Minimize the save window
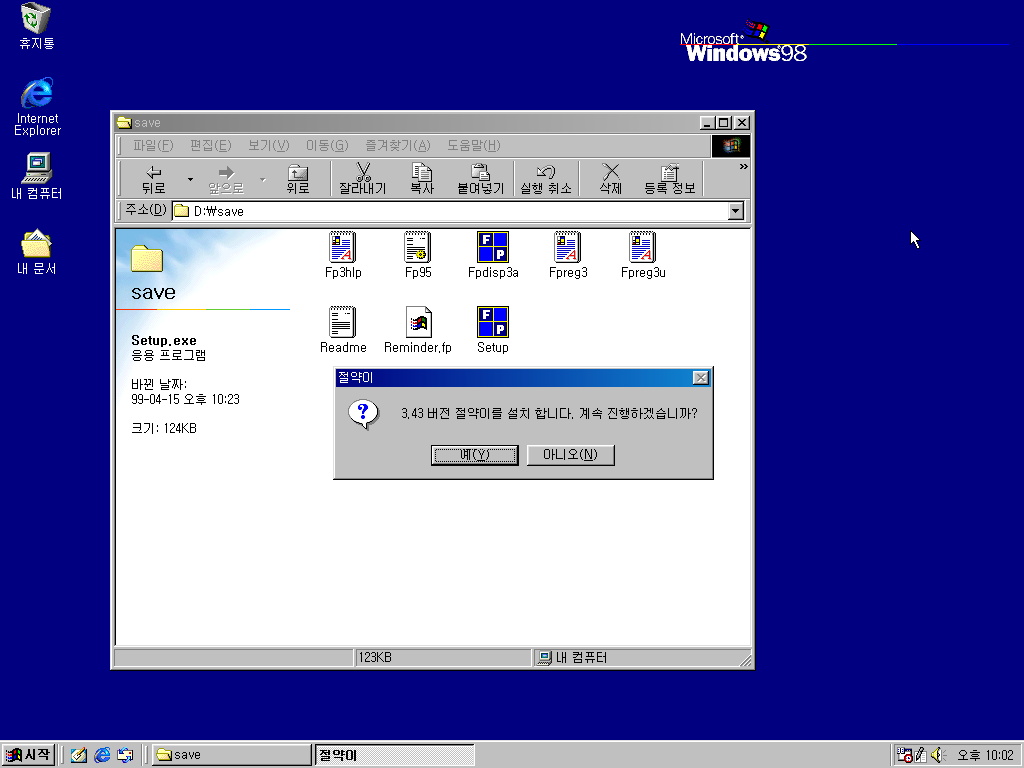This screenshot has height=768, width=1024. pos(707,123)
